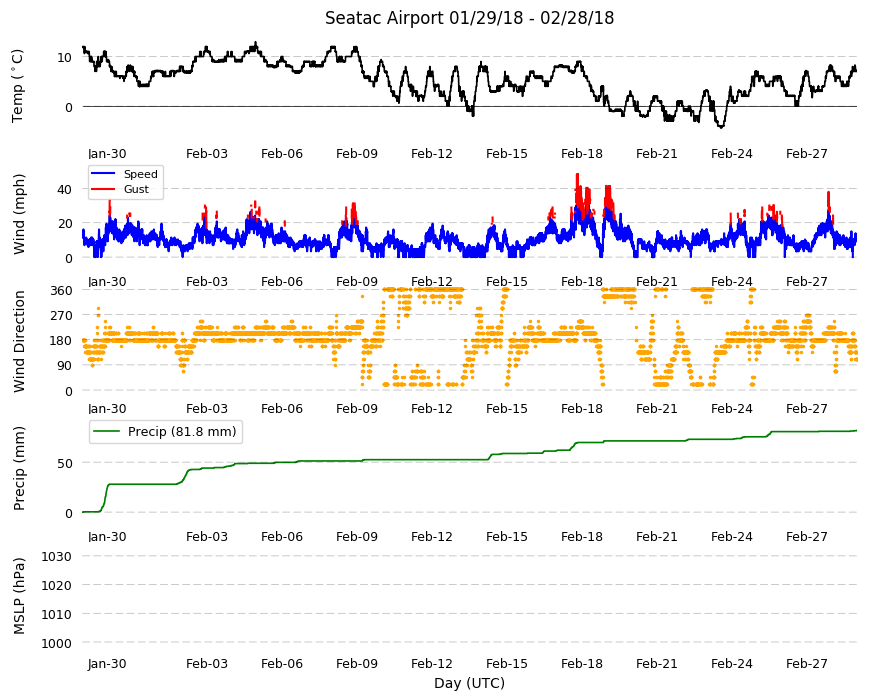
Task: Click the Day (UTC) x-axis label
Action: 469,683
